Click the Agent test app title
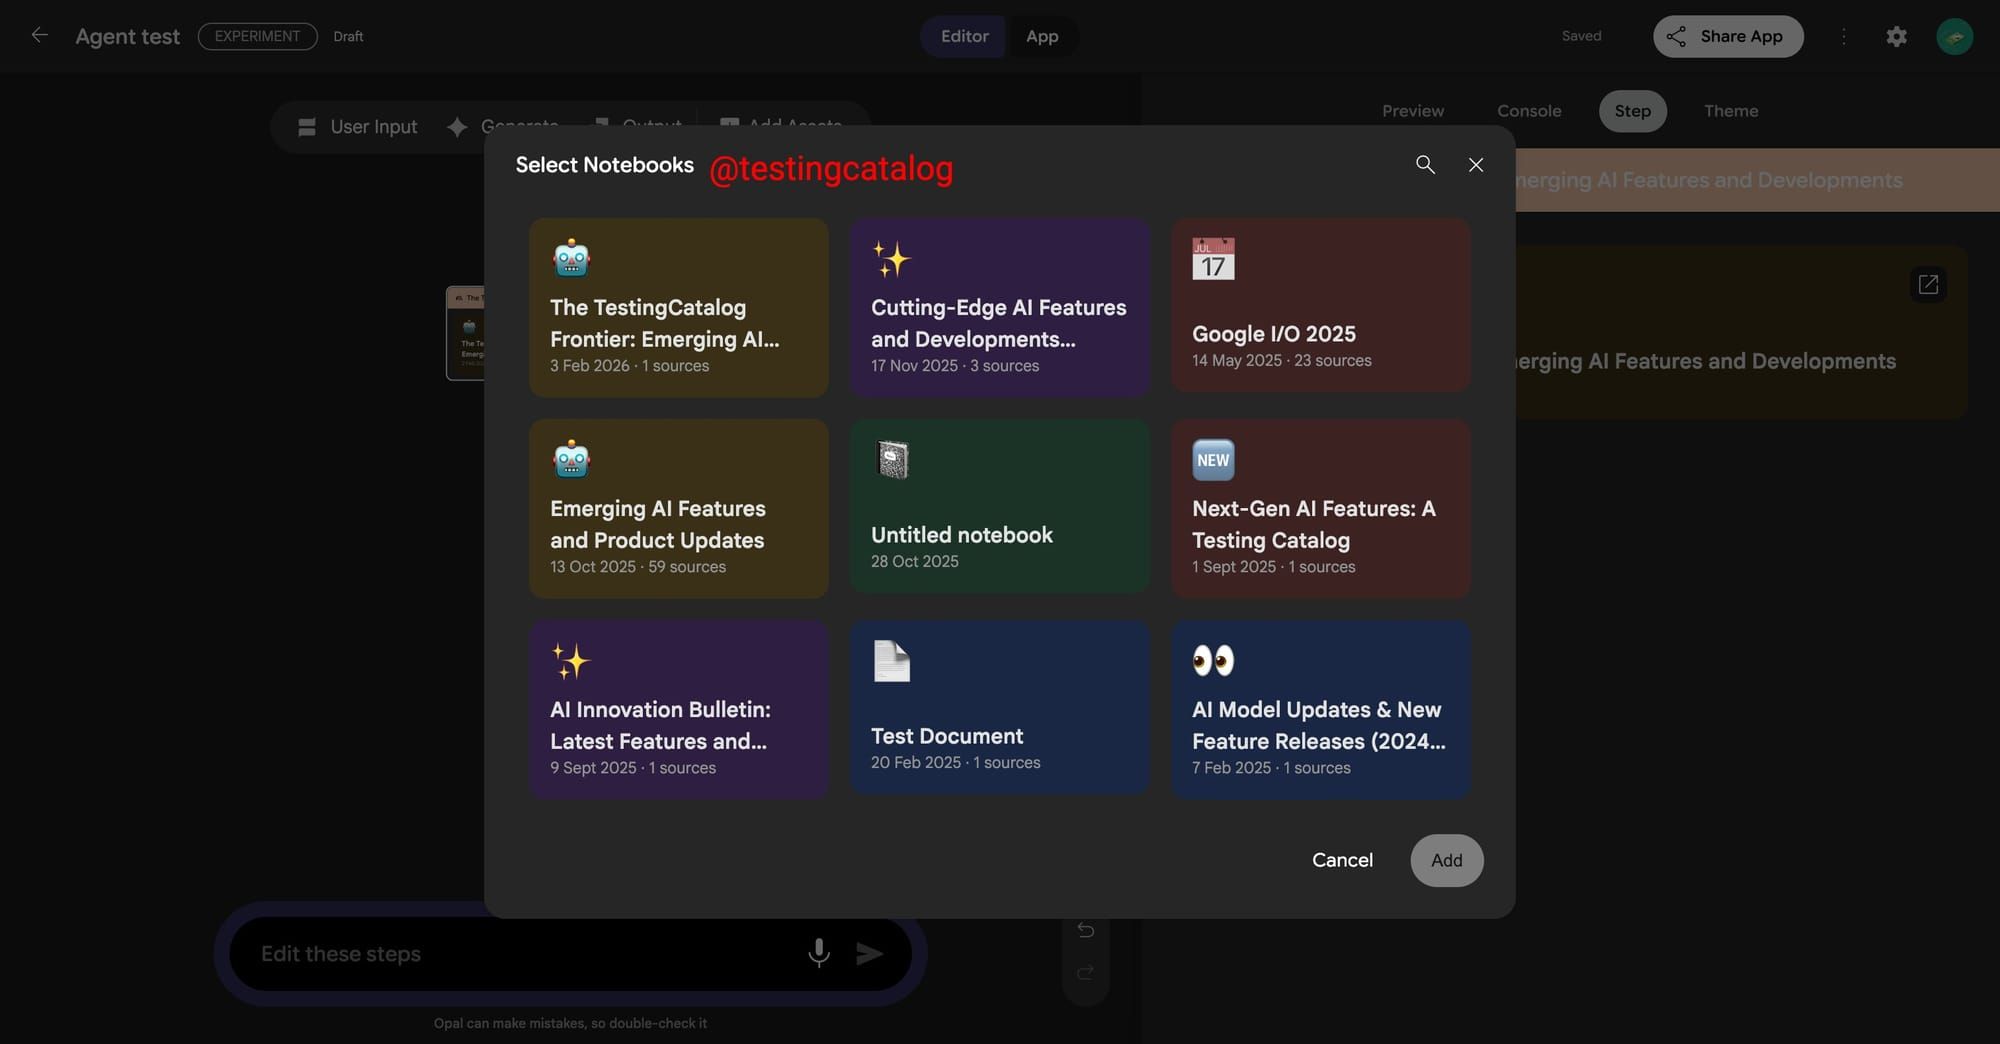 pyautogui.click(x=127, y=36)
